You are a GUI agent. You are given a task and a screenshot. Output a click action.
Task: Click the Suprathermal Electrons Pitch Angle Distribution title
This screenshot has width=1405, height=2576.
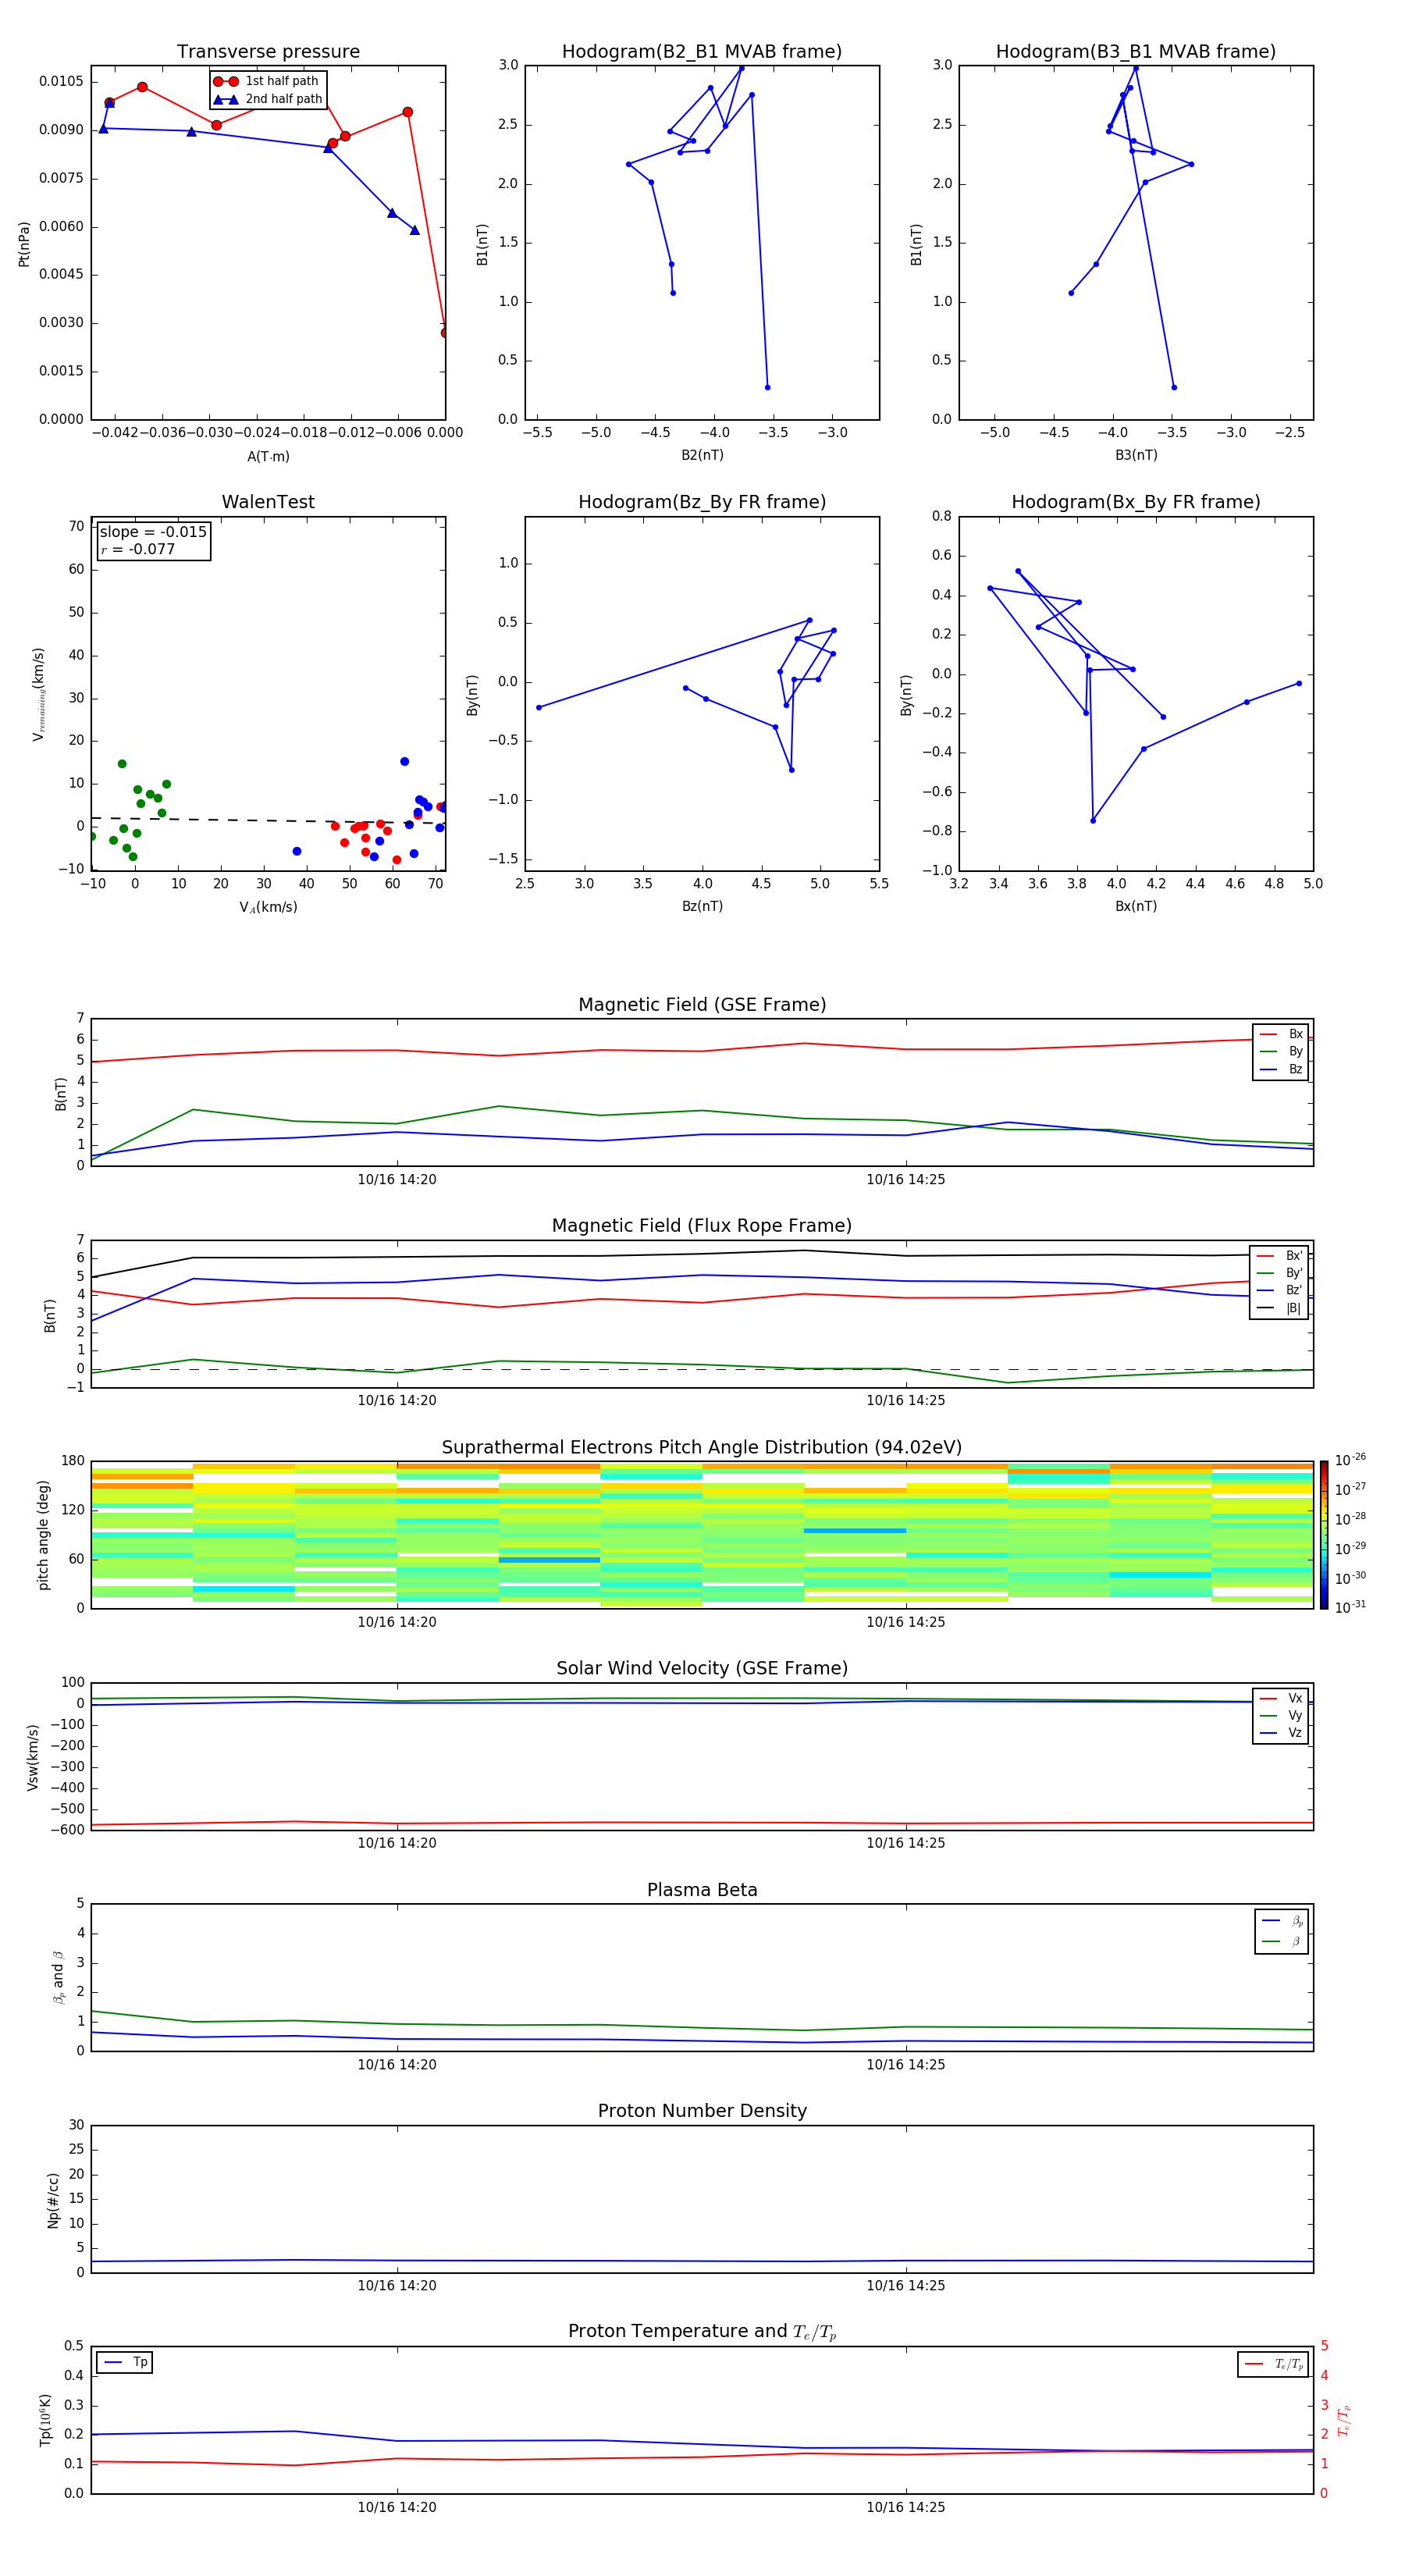click(702, 1448)
